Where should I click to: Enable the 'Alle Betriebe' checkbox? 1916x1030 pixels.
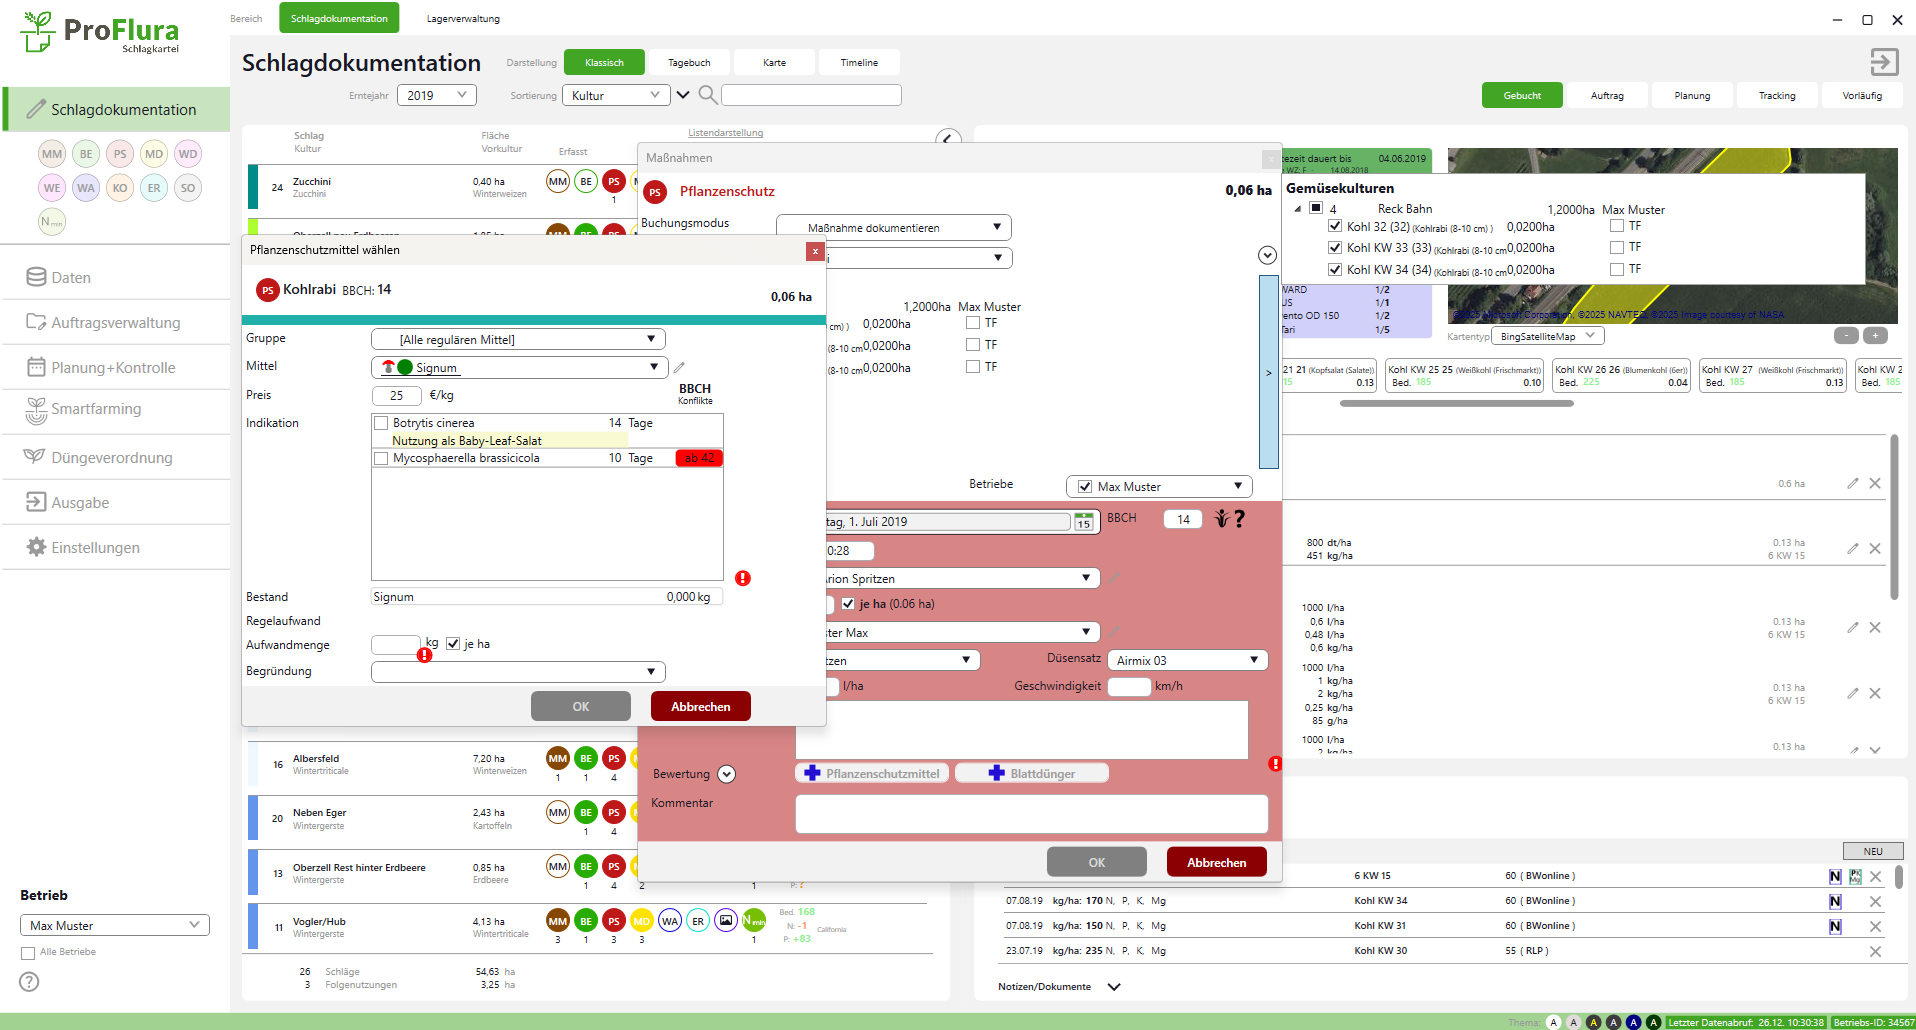coord(28,953)
